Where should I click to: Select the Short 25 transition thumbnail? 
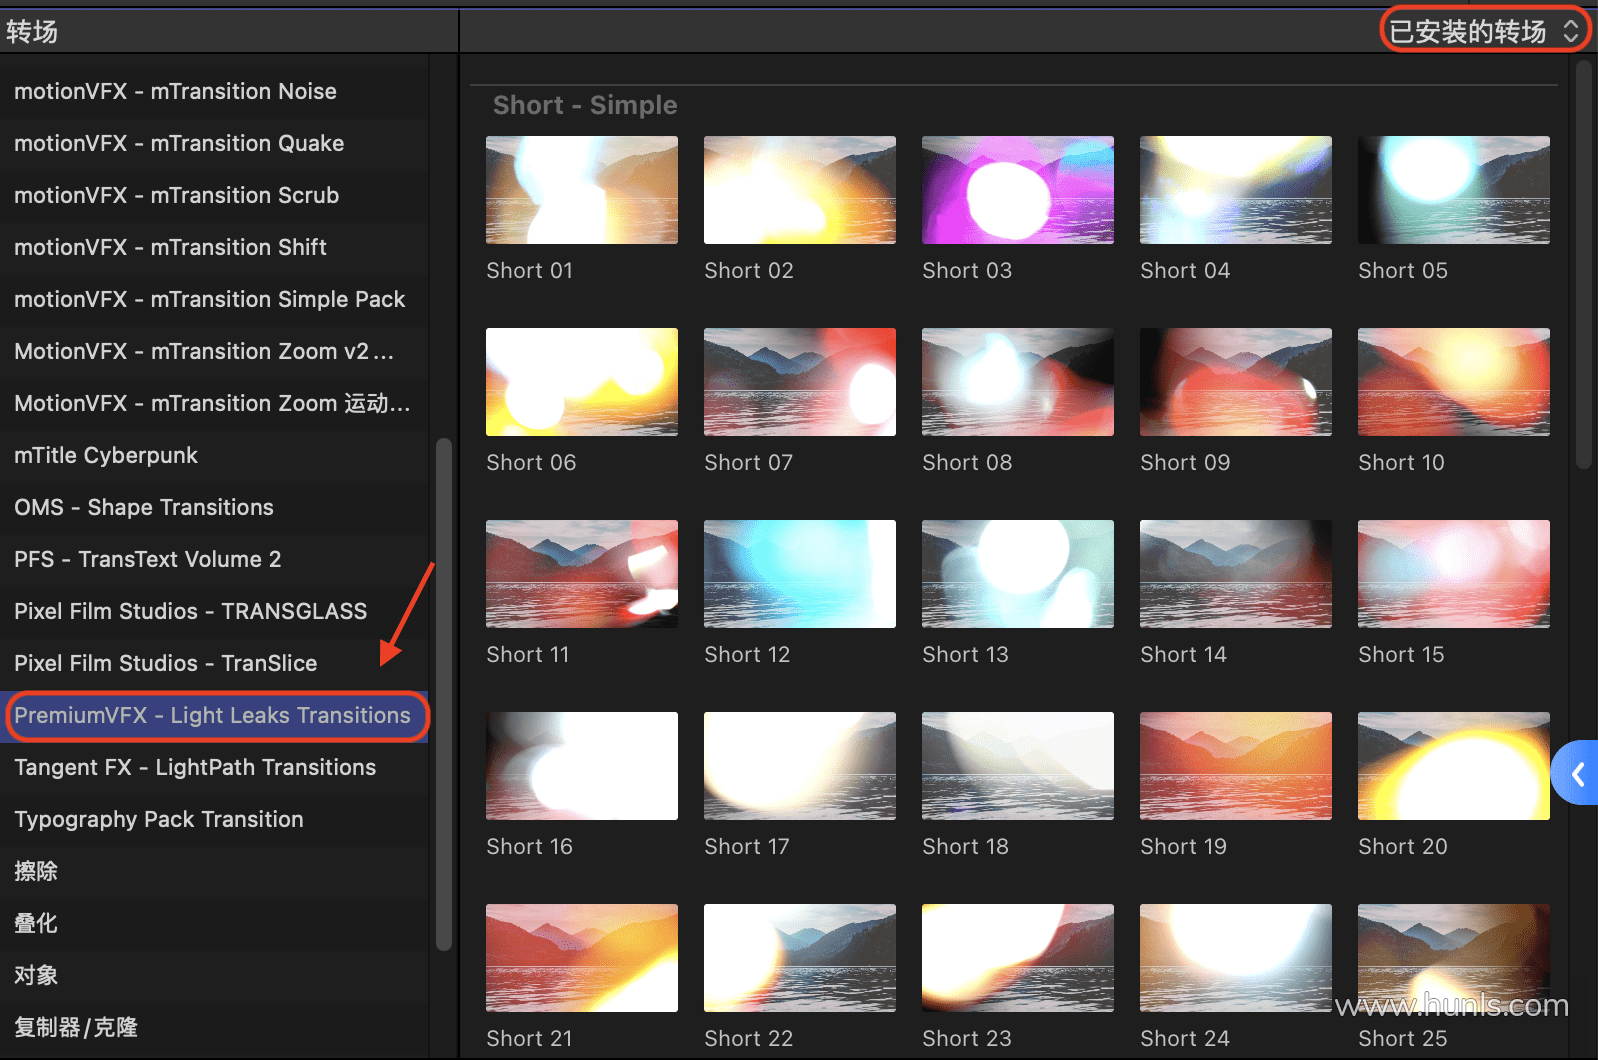[x=1454, y=958]
